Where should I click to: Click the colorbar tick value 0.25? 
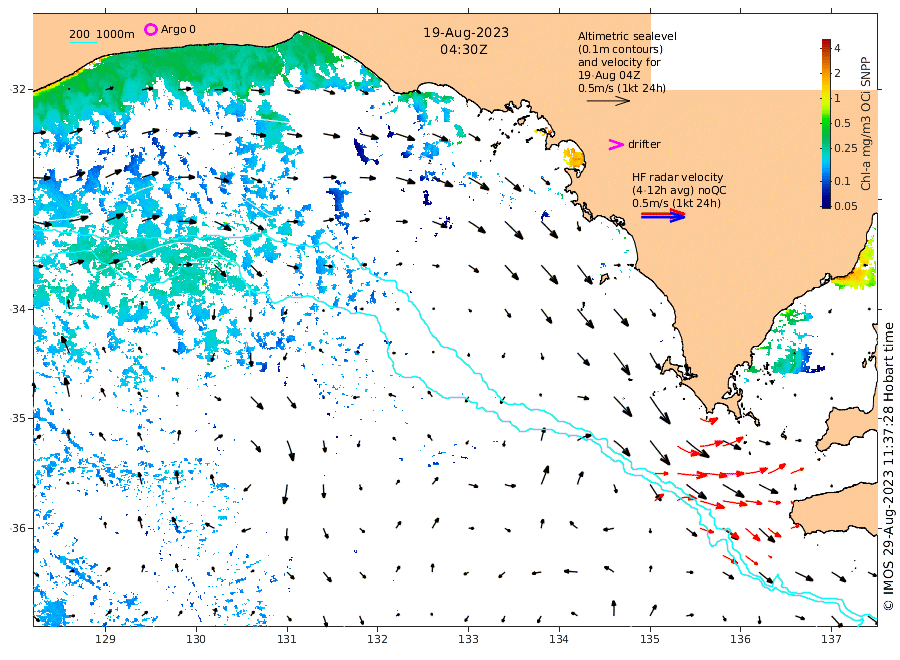845,148
